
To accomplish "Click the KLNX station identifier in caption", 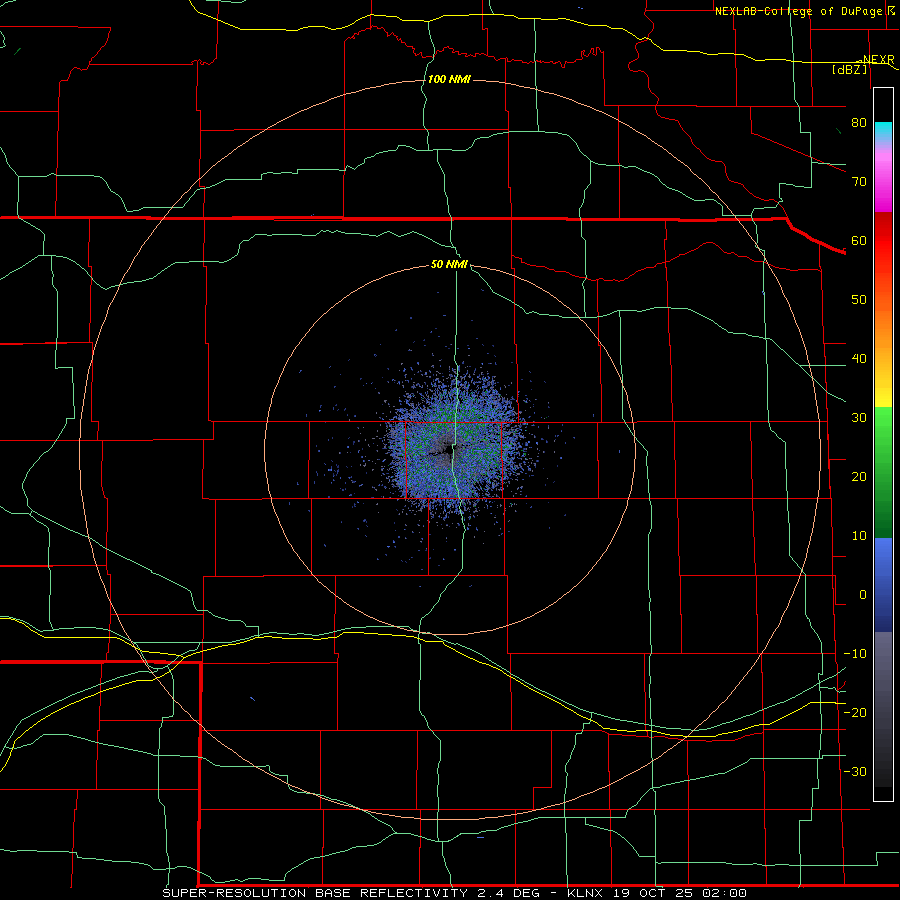I will click(x=585, y=893).
